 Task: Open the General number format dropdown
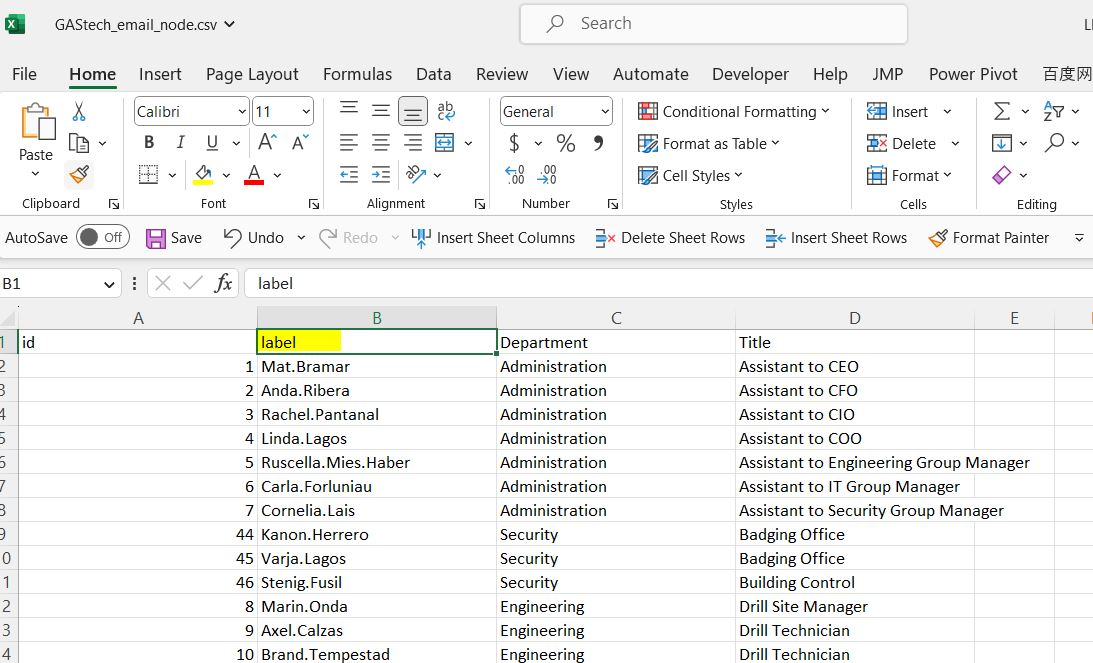coord(605,112)
